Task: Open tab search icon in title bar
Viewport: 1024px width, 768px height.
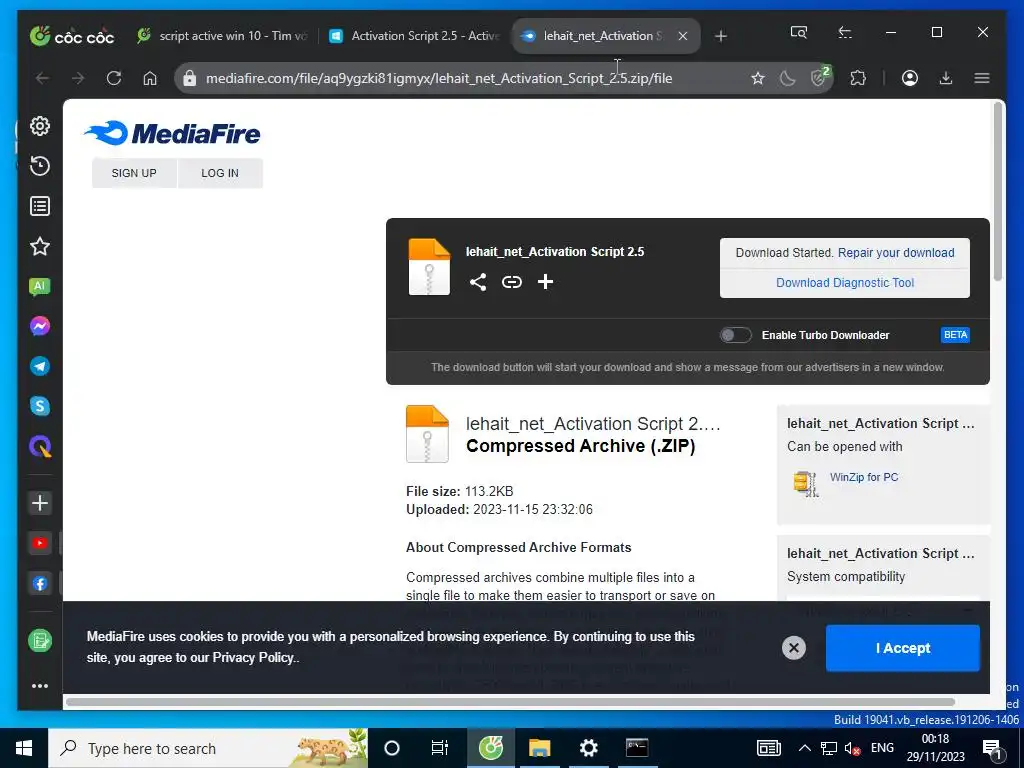Action: pos(799,32)
